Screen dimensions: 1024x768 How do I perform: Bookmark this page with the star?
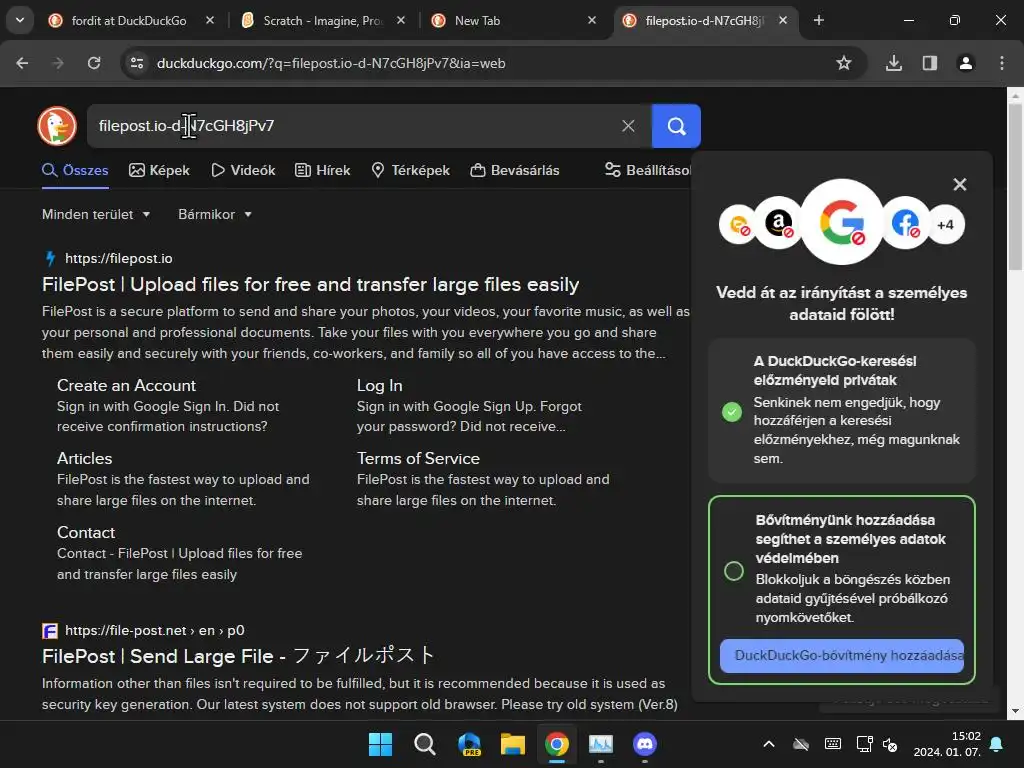coord(844,63)
